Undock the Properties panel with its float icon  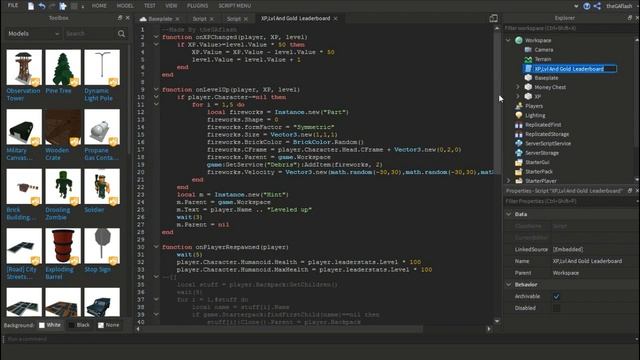coord(630,191)
